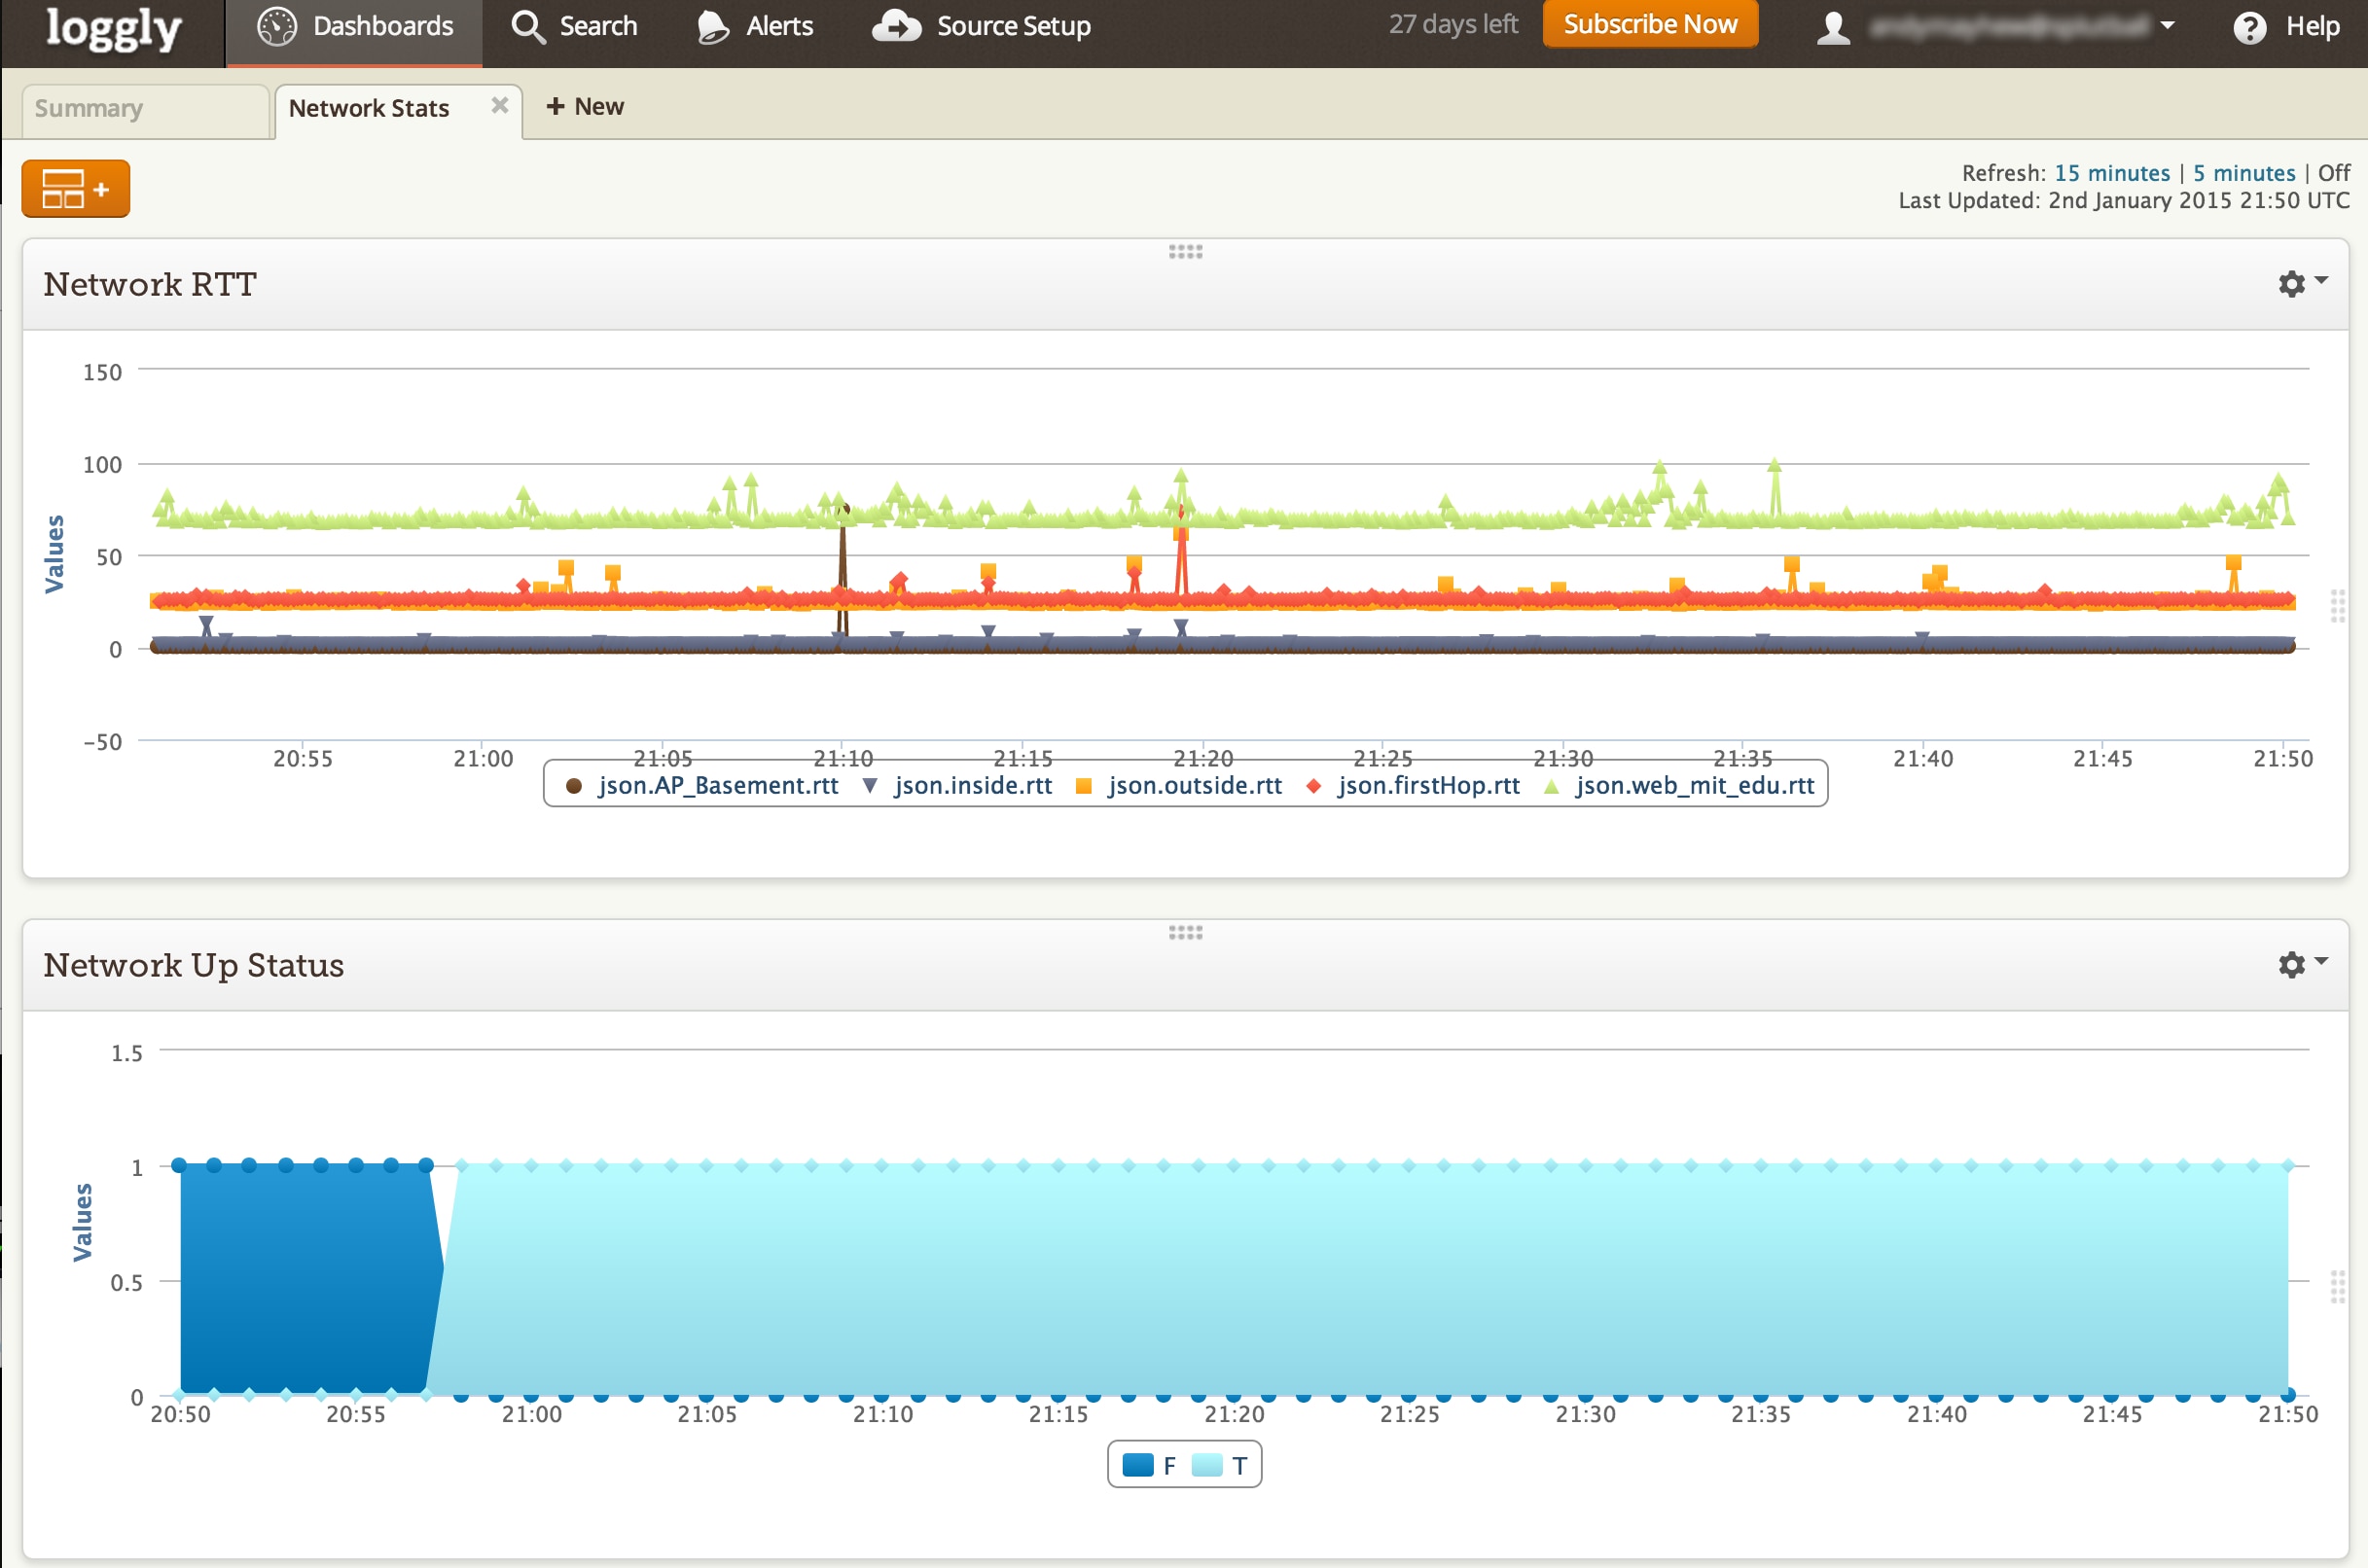Click the Subscribe Now button

1650,24
